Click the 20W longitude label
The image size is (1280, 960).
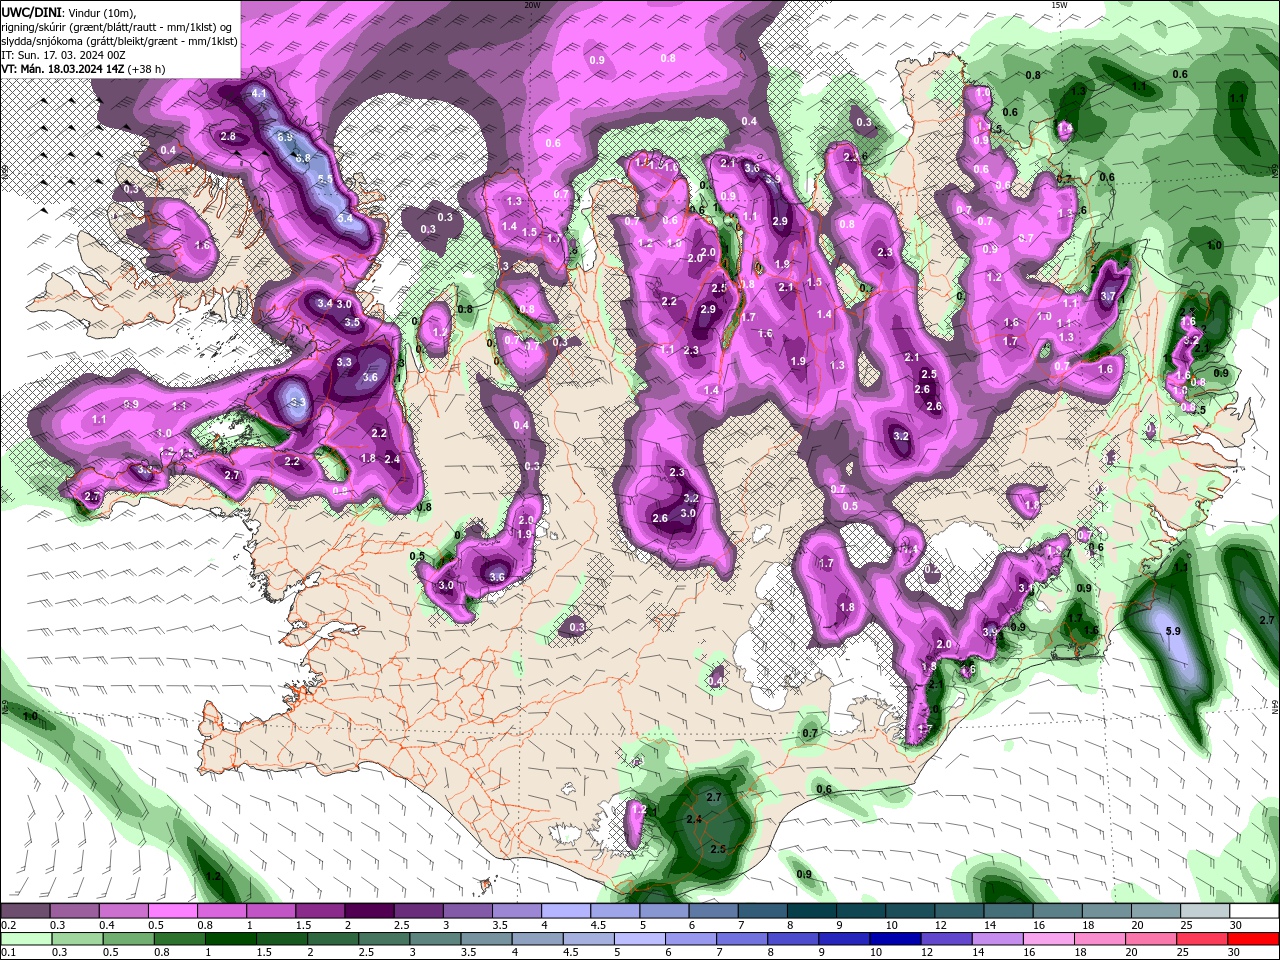[x=532, y=5]
